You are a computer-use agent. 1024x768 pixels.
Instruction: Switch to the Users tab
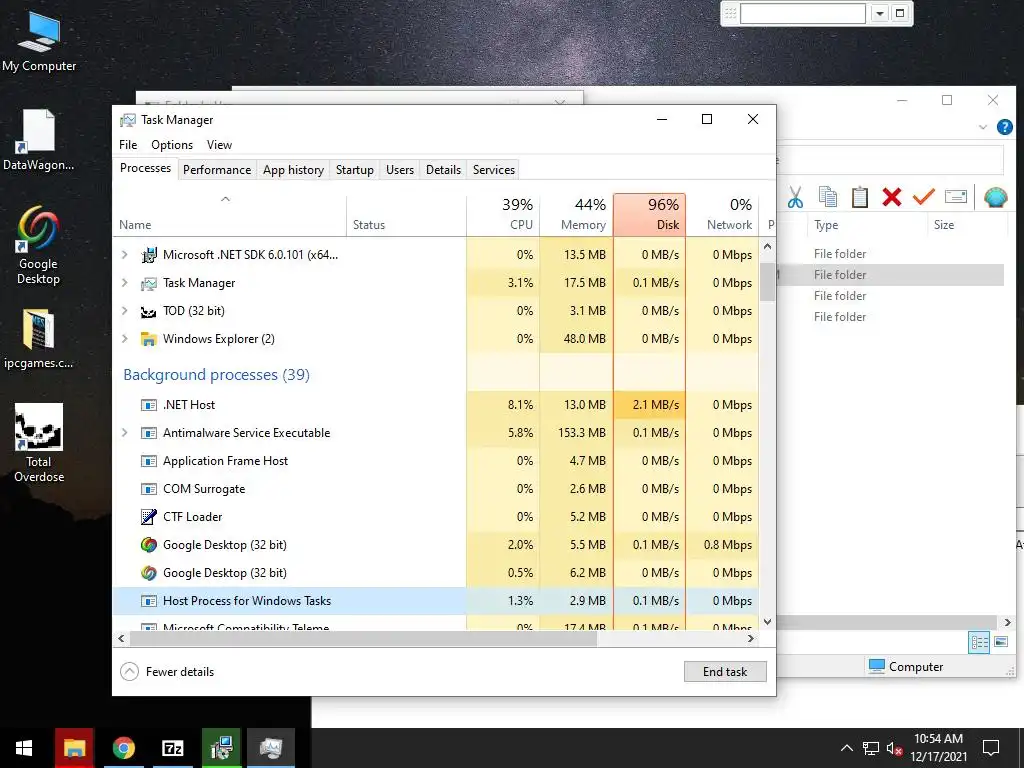[400, 170]
